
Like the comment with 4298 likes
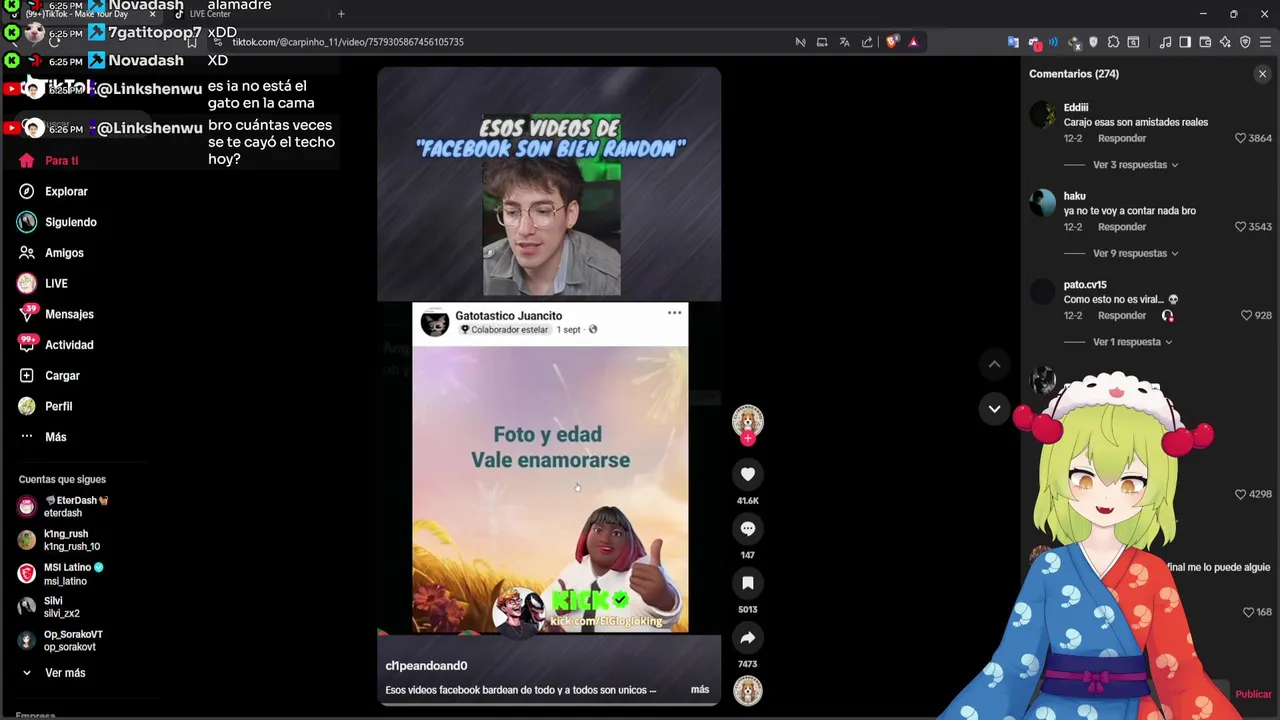coord(1240,494)
